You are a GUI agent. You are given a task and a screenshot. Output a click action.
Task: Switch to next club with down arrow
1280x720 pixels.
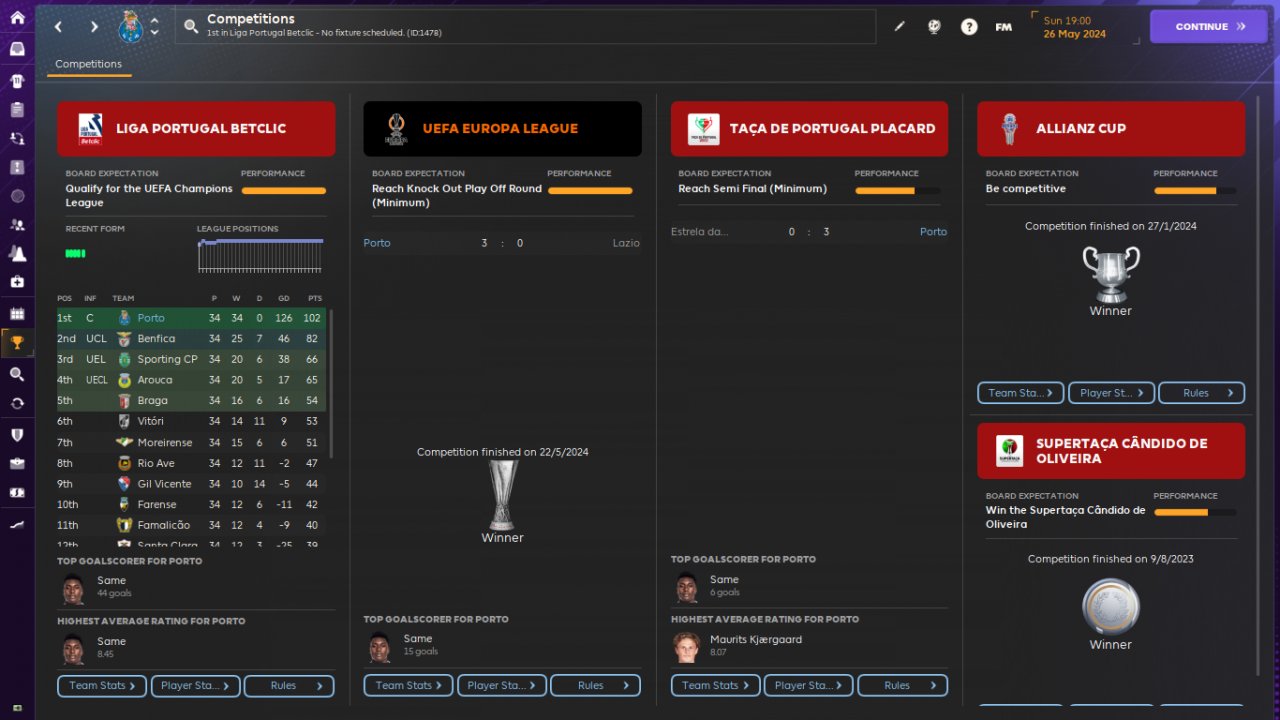click(x=154, y=33)
